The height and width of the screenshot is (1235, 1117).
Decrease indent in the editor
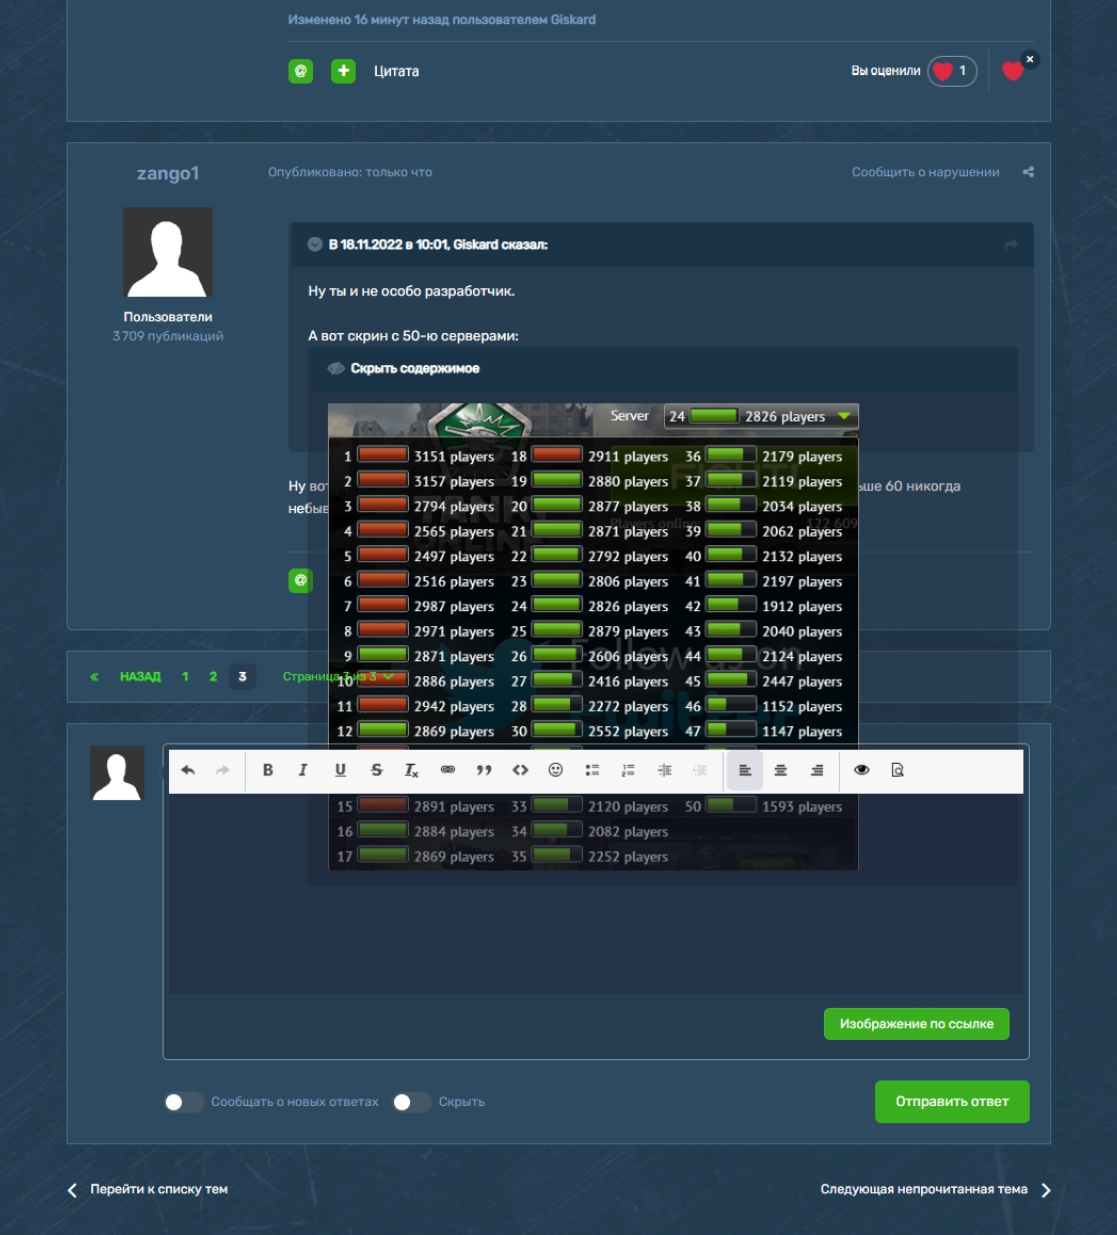(700, 770)
